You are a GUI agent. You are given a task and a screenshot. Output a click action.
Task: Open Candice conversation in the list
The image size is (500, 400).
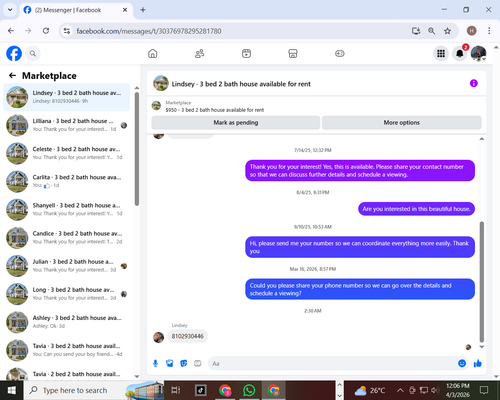67,237
